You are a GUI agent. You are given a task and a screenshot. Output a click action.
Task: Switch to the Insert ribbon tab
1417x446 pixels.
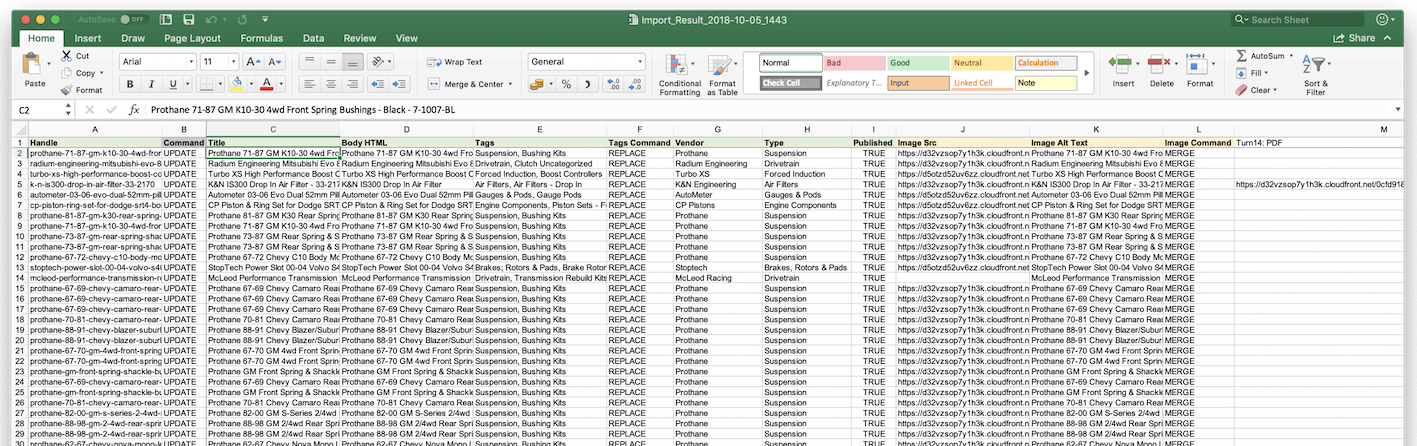(88, 38)
